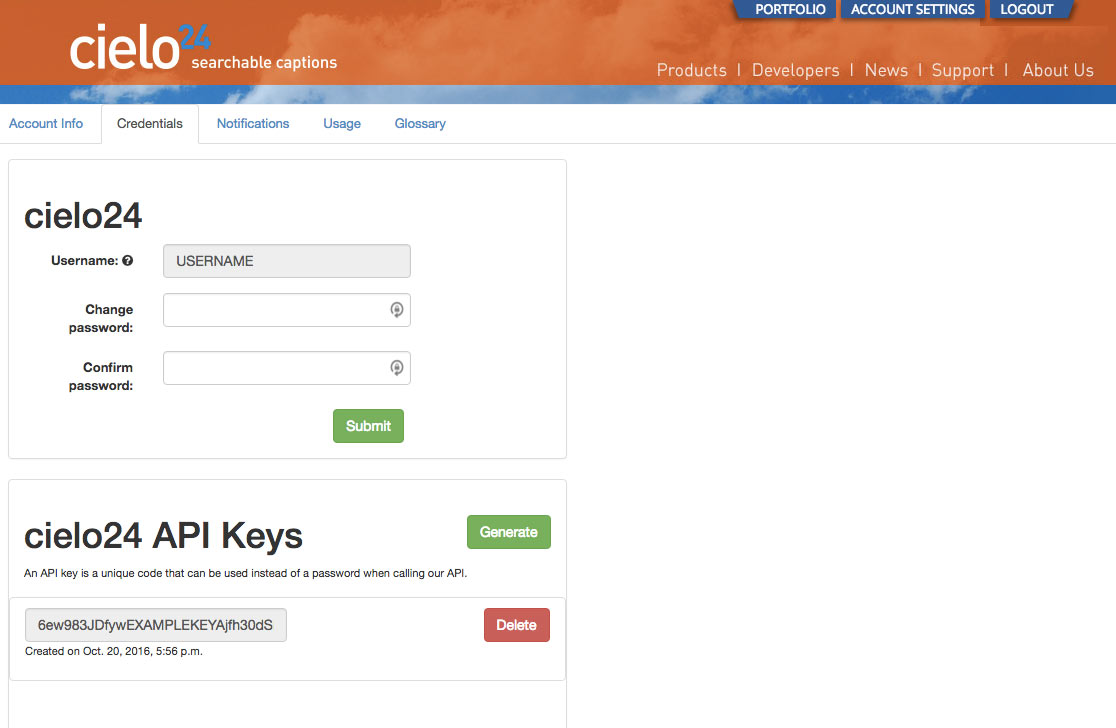Image resolution: width=1116 pixels, height=728 pixels.
Task: Click the 'cielo24' heading in credentials panel
Action: (x=83, y=216)
